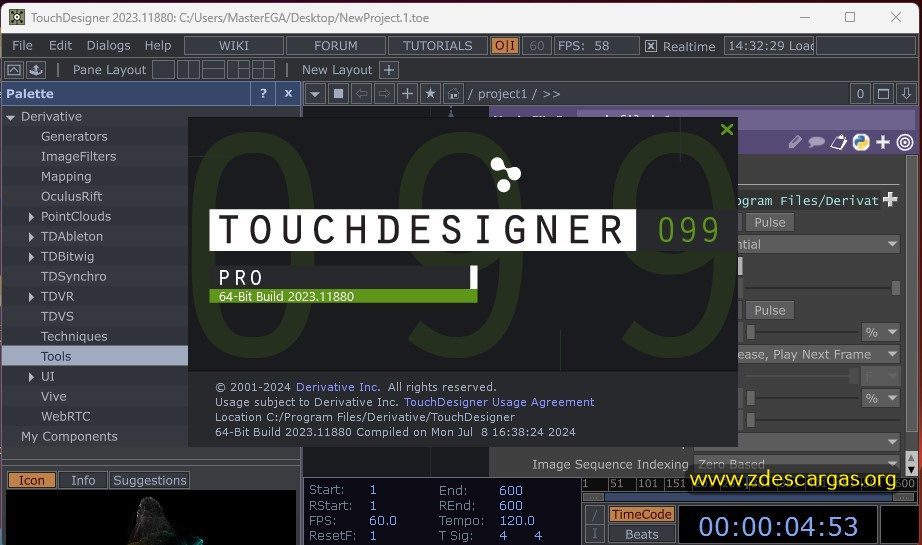
Task: Open the pane type dropdown arrow
Action: [315, 94]
